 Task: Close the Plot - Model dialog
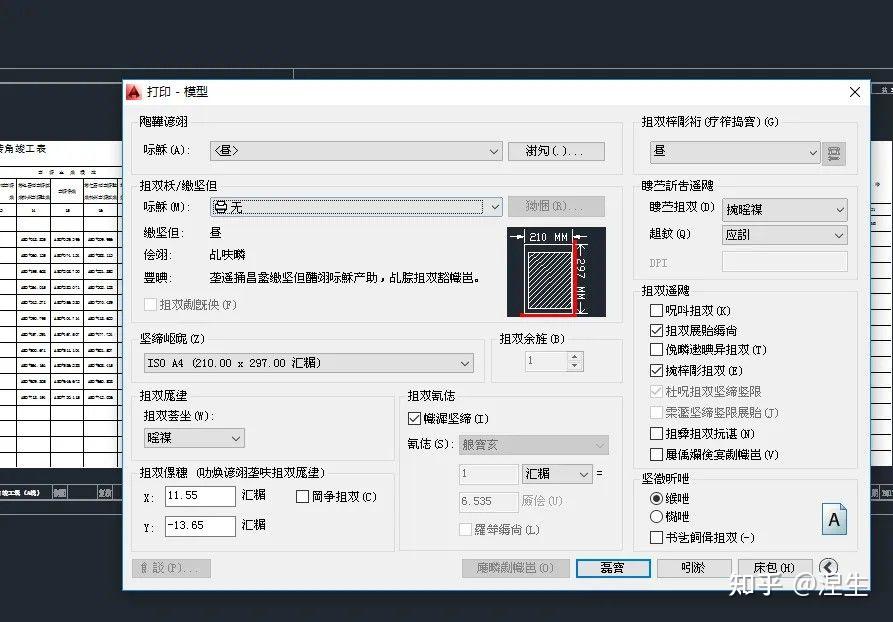coord(854,92)
